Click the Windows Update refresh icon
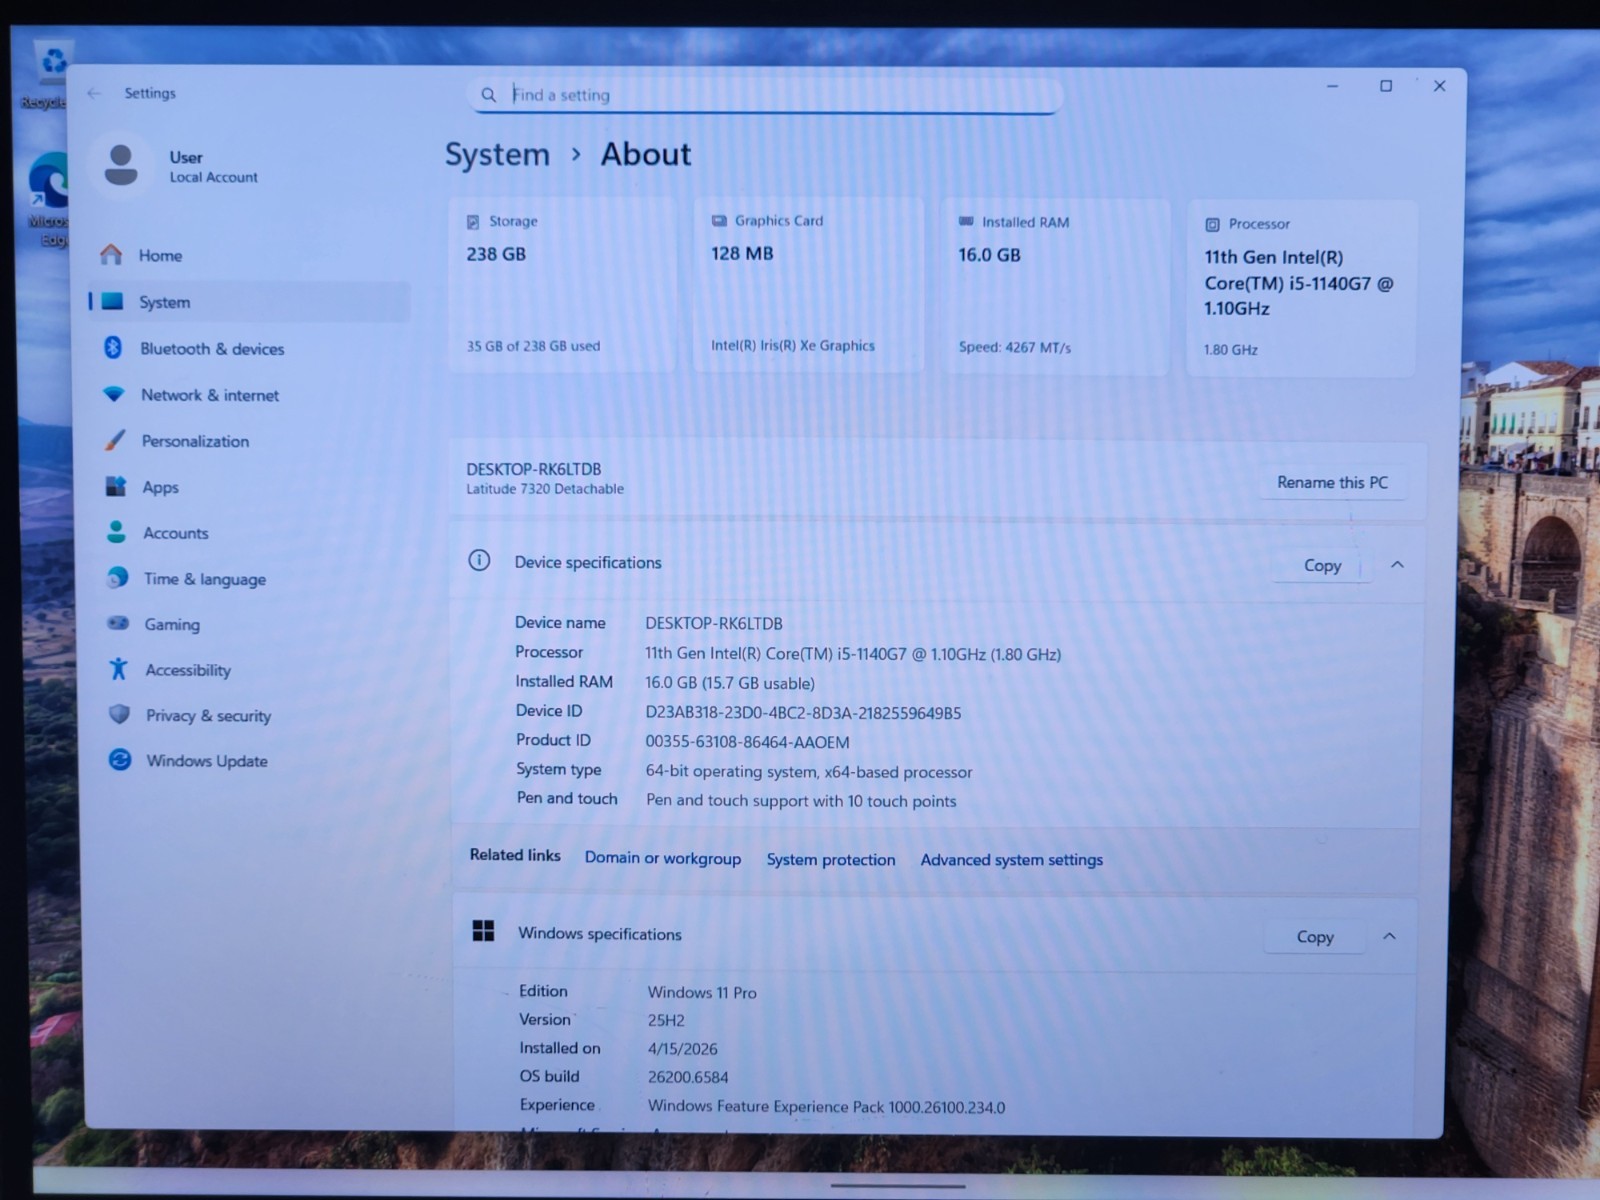This screenshot has height=1200, width=1600. pyautogui.click(x=120, y=760)
